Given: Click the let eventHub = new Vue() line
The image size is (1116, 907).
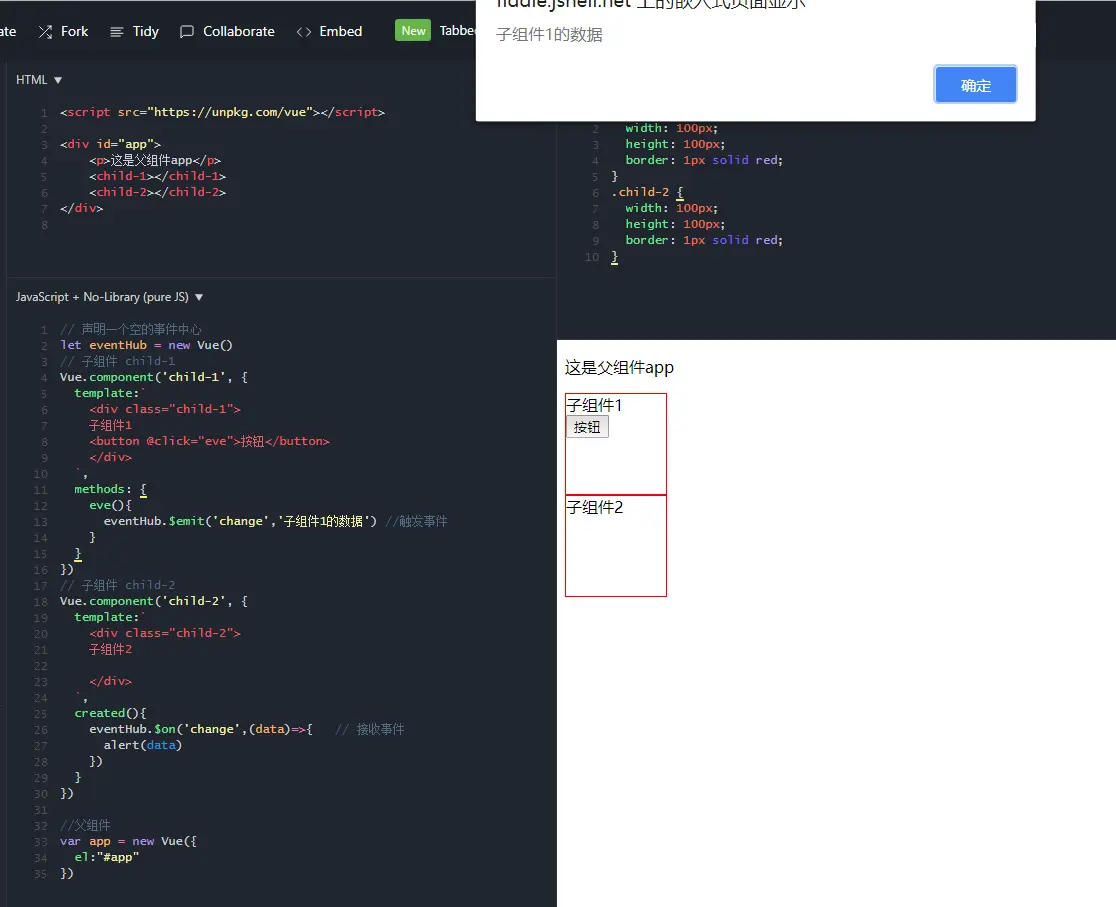Looking at the screenshot, I should pos(146,345).
